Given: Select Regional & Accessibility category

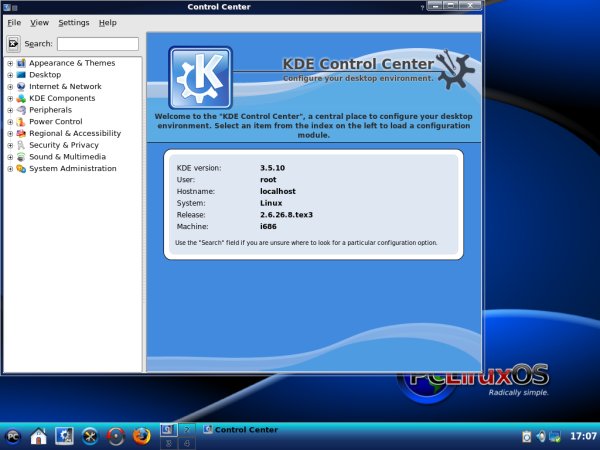Looking at the screenshot, I should pos(74,133).
